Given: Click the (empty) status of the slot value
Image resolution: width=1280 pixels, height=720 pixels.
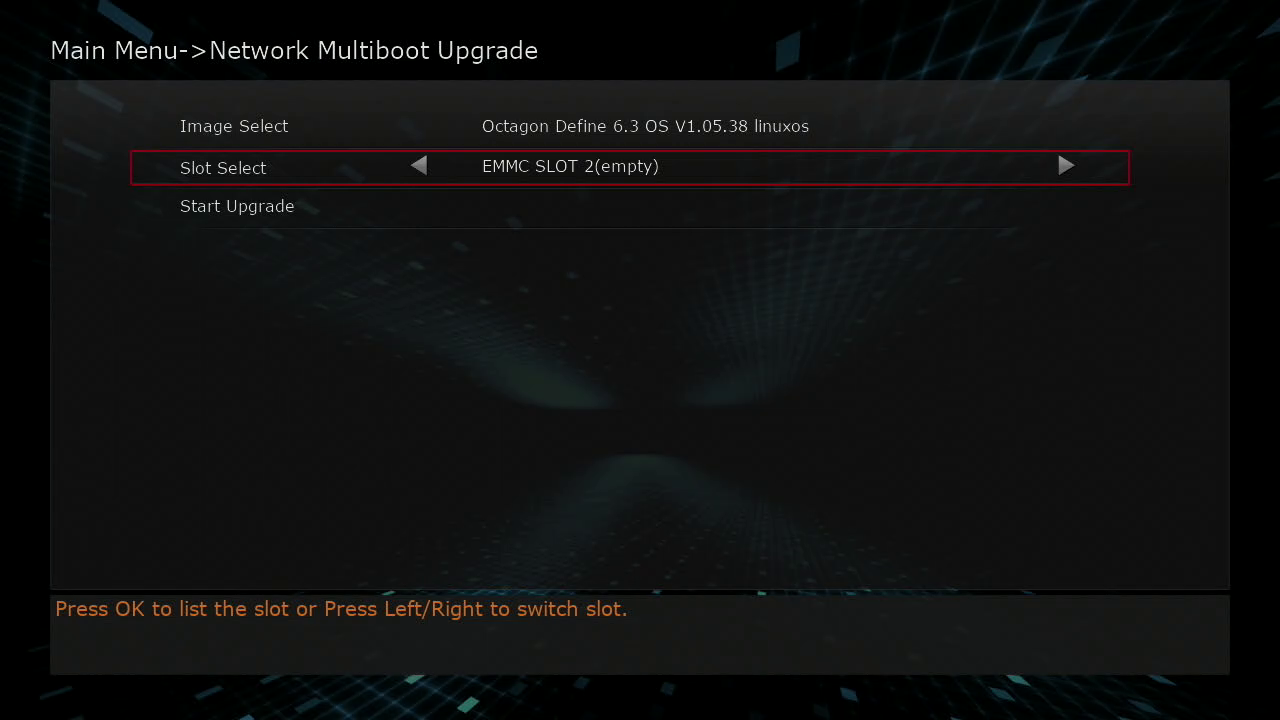Looking at the screenshot, I should [627, 167].
